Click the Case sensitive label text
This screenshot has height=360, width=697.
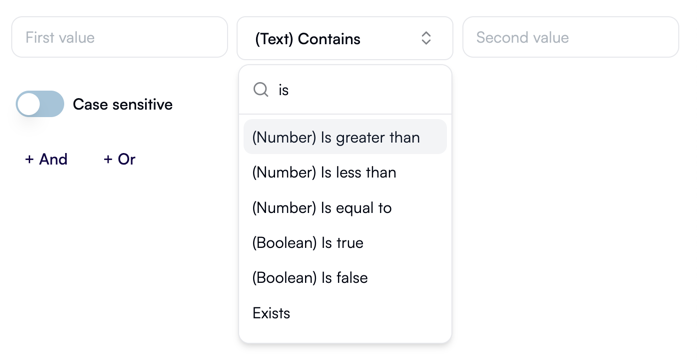(123, 104)
